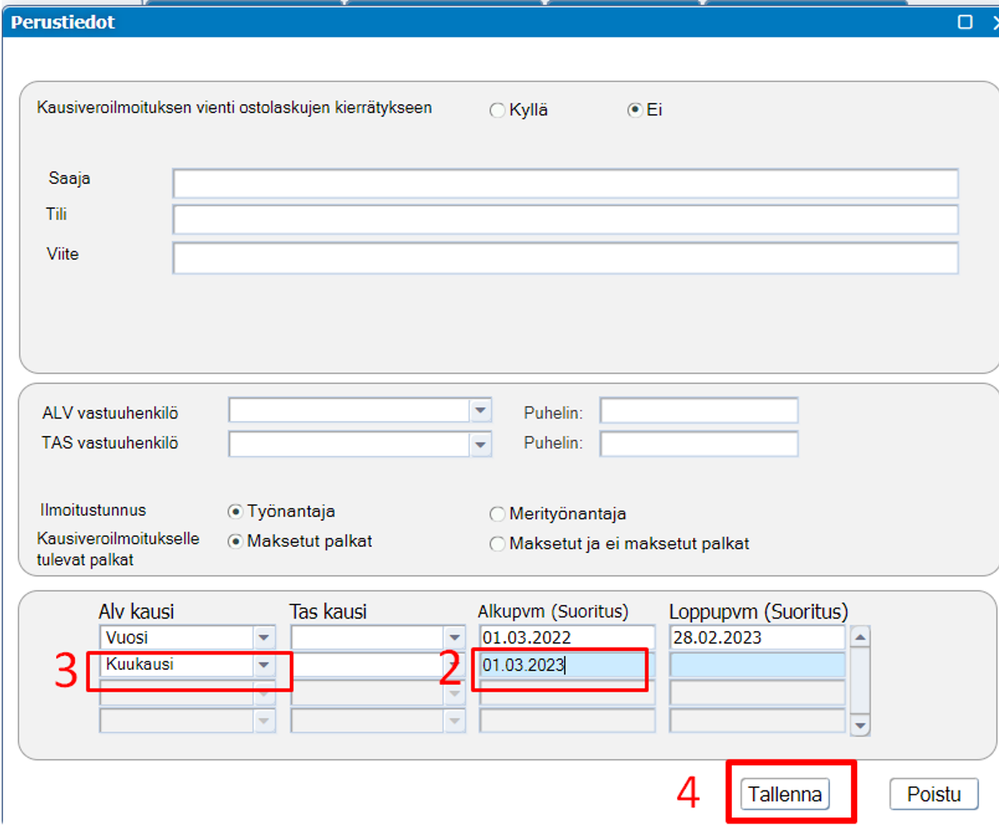Viewport: 999px width, 830px height.
Task: Click the Tili input field
Action: (x=565, y=220)
